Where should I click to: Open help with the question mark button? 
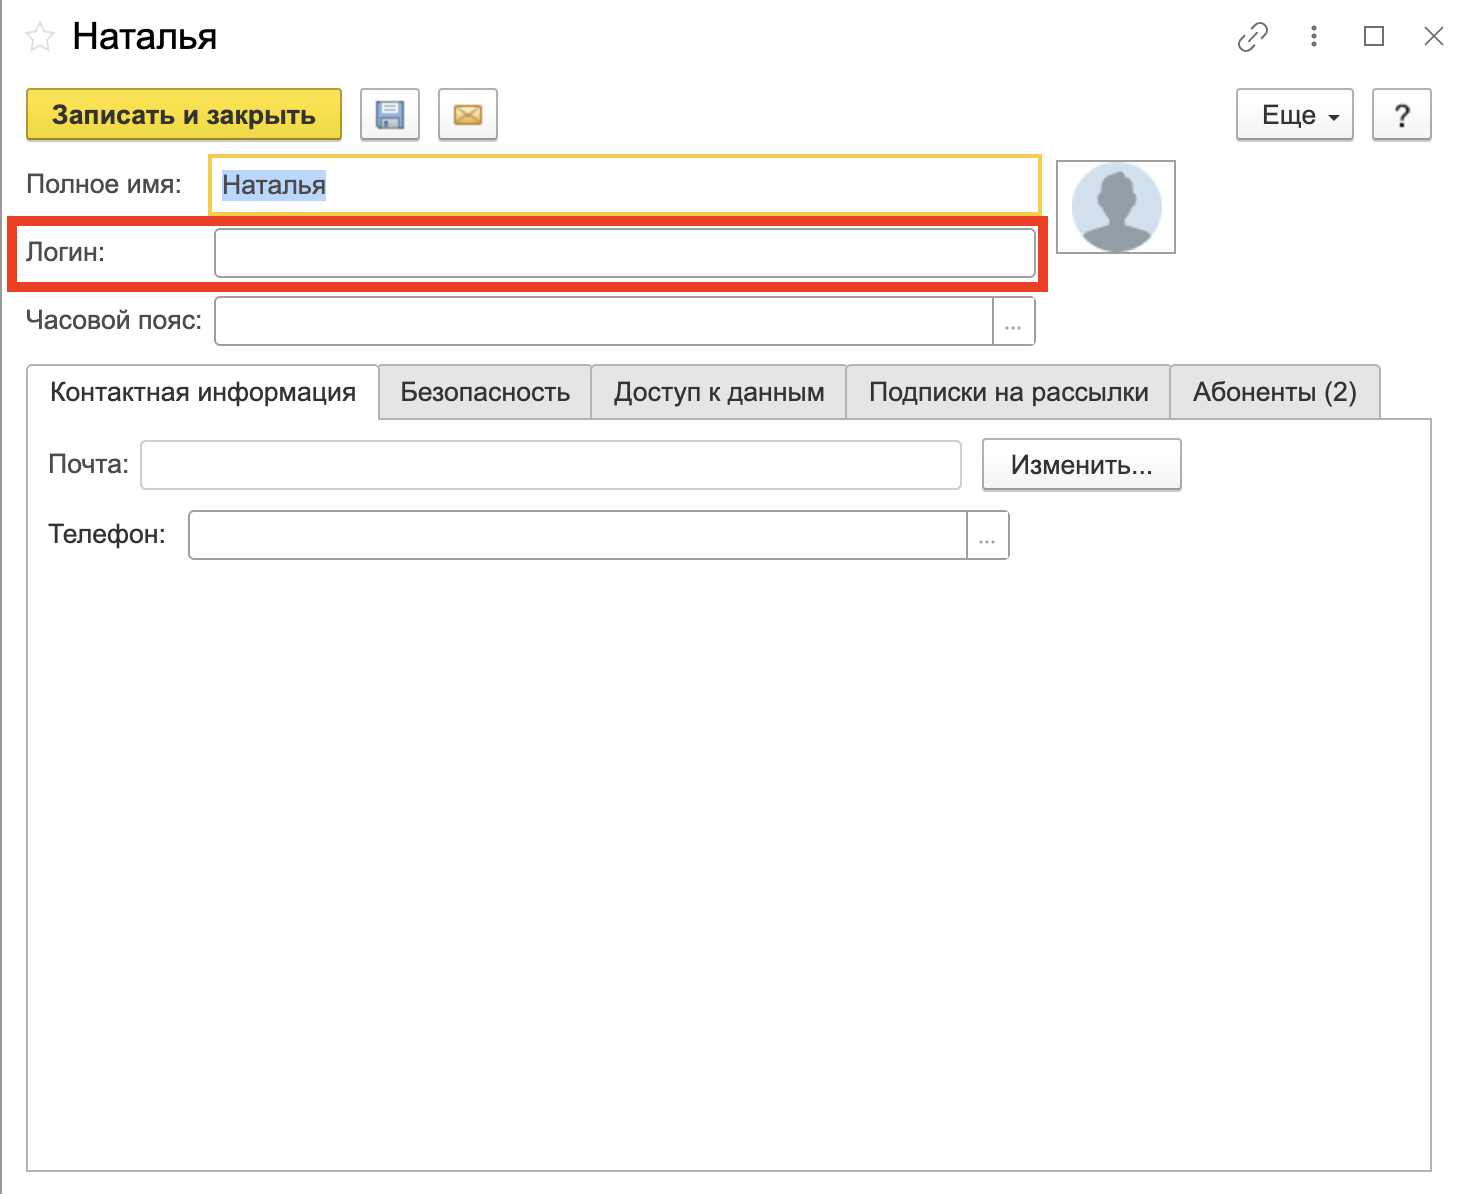click(1401, 115)
